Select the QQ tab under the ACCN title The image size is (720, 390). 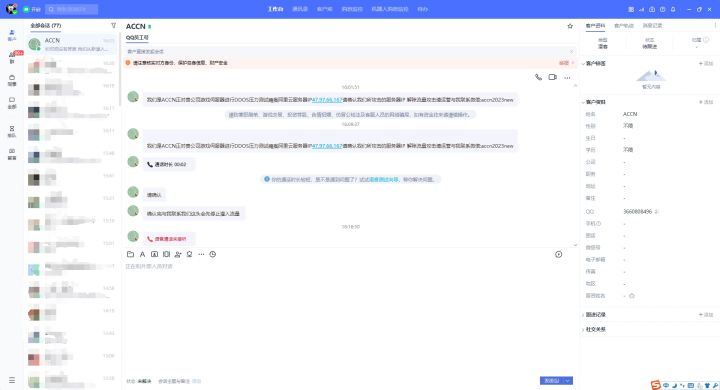coord(137,38)
